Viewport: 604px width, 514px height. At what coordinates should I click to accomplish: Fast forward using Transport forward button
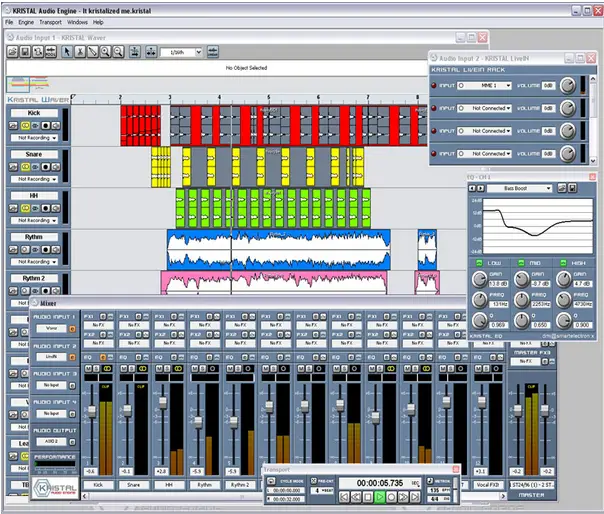[403, 497]
